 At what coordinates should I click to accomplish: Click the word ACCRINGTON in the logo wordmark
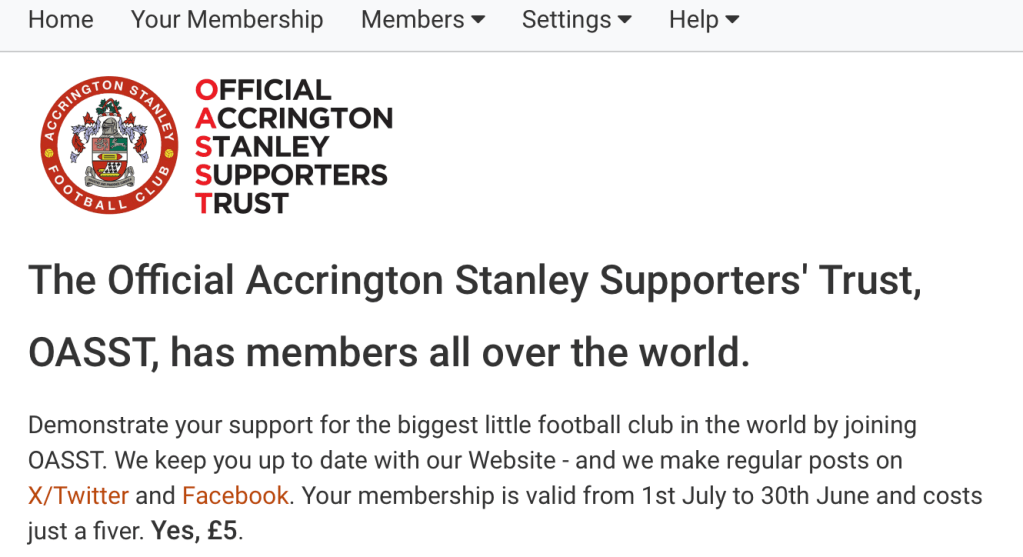(x=294, y=118)
